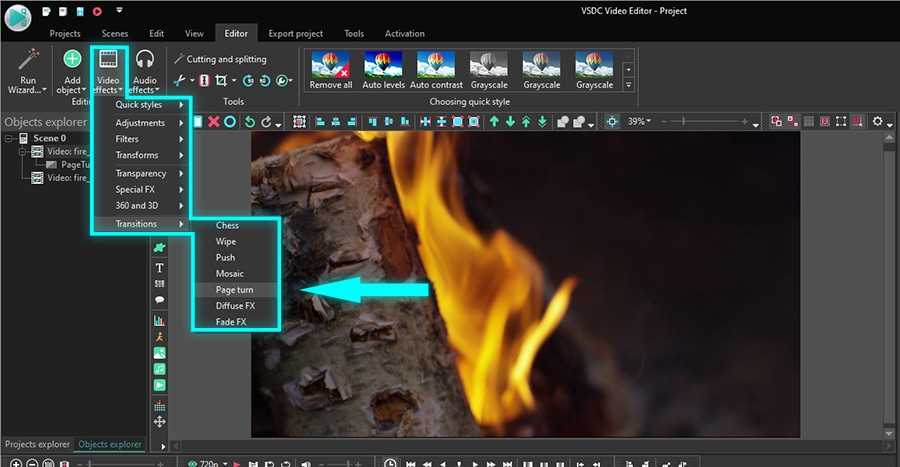Select Fade FX transition option

pyautogui.click(x=231, y=322)
